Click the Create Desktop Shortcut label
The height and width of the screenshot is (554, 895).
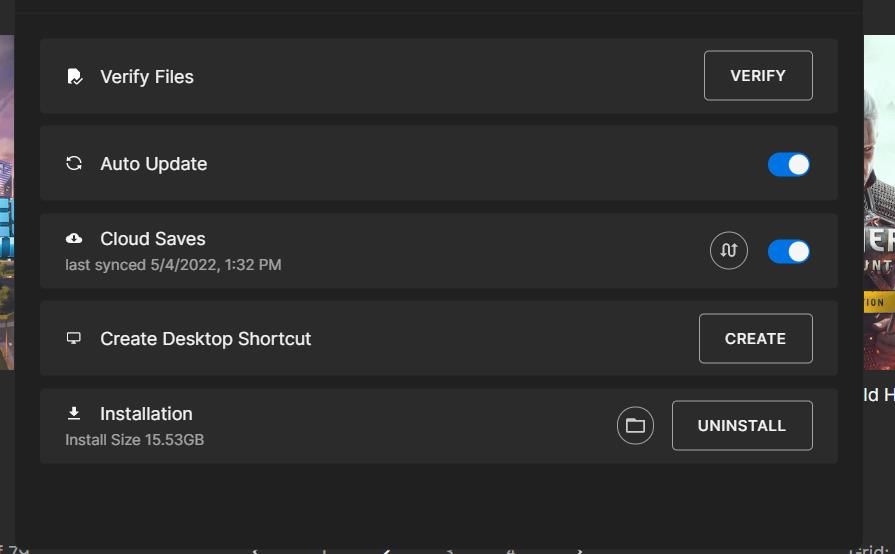tap(205, 339)
